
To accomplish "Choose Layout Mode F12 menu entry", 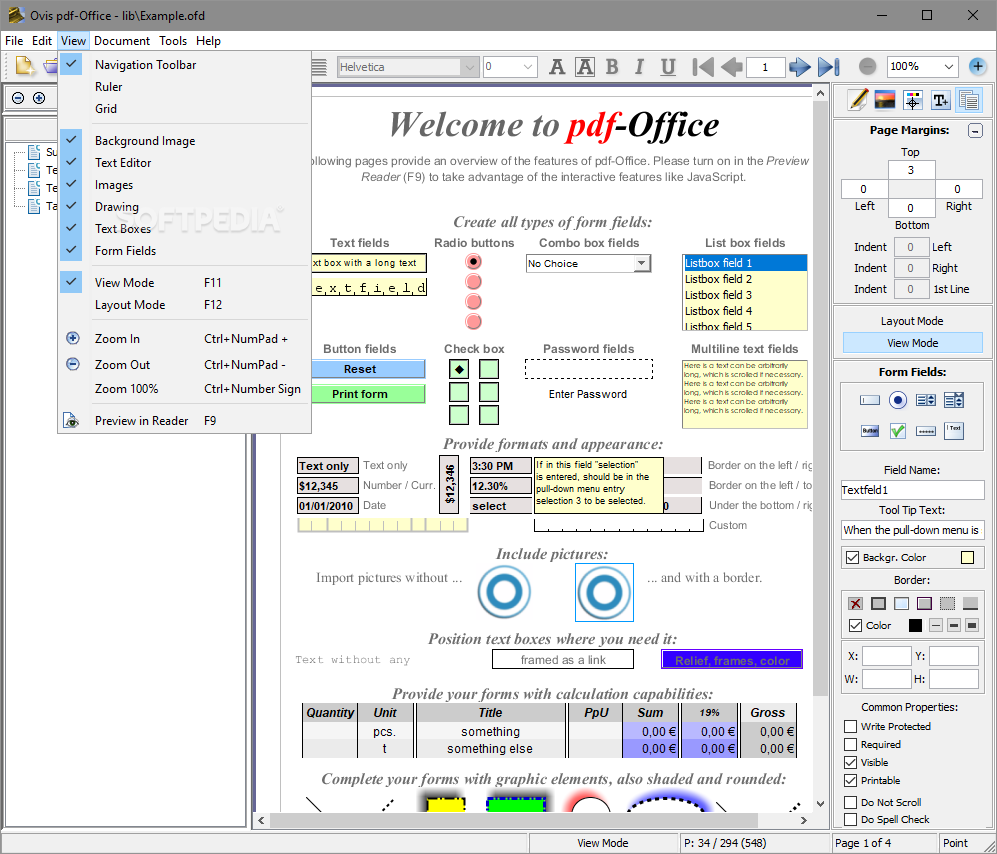I will [x=184, y=305].
